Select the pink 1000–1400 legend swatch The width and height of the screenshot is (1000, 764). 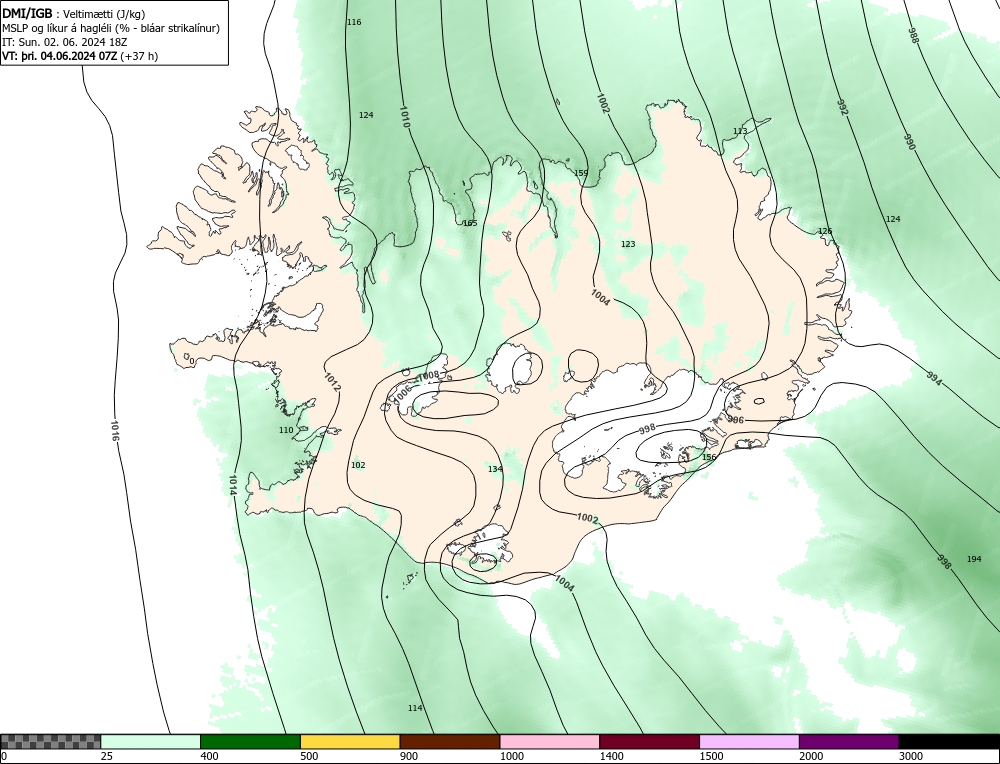pos(550,741)
